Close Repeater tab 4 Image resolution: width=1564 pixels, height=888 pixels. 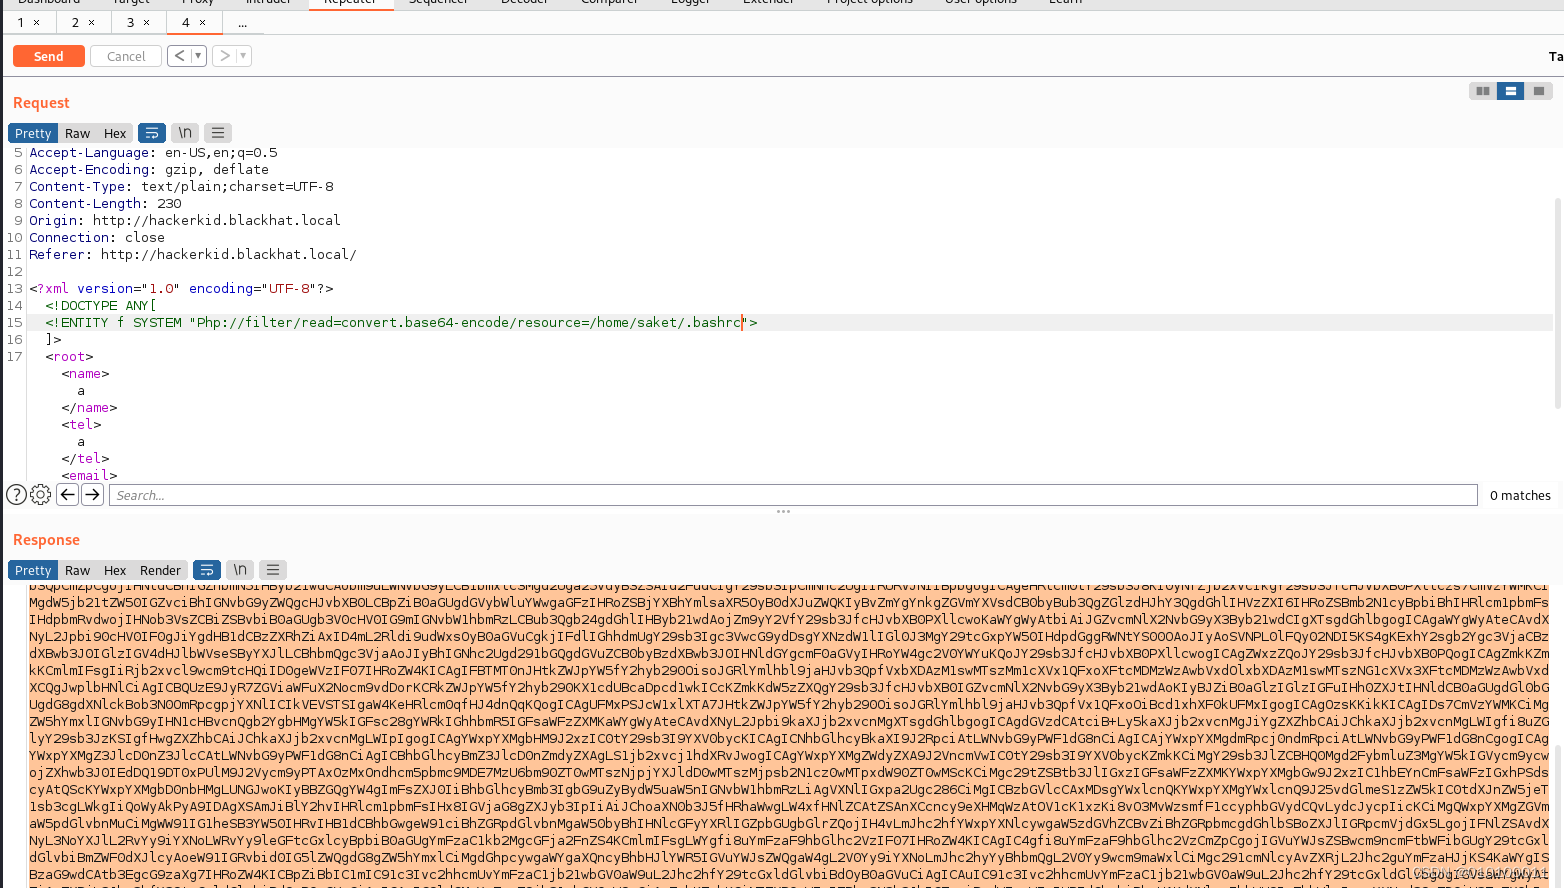point(202,22)
